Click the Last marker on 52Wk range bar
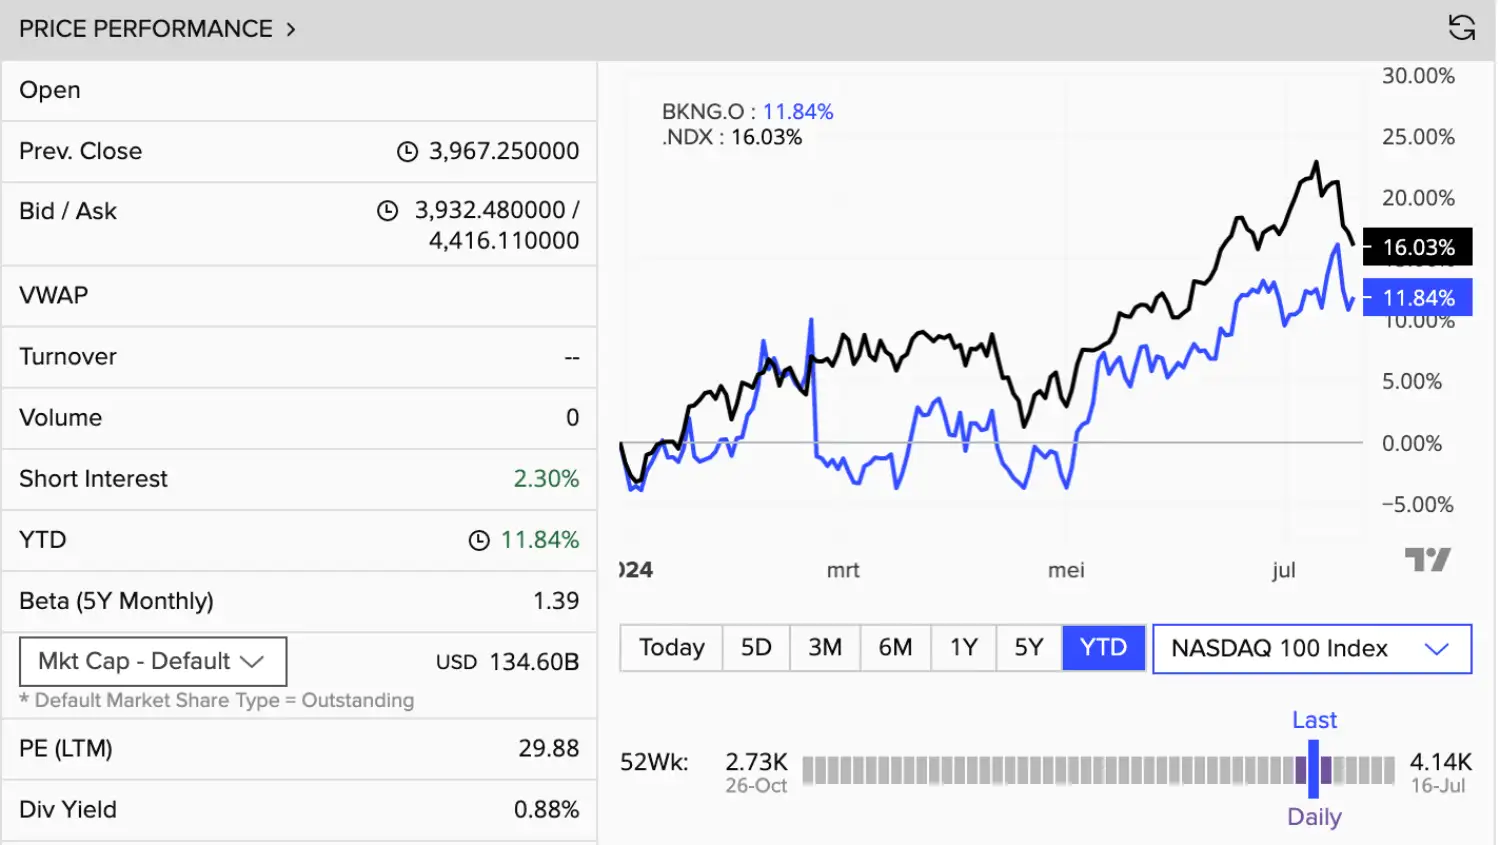Viewport: 1500px width, 845px height. (1313, 769)
